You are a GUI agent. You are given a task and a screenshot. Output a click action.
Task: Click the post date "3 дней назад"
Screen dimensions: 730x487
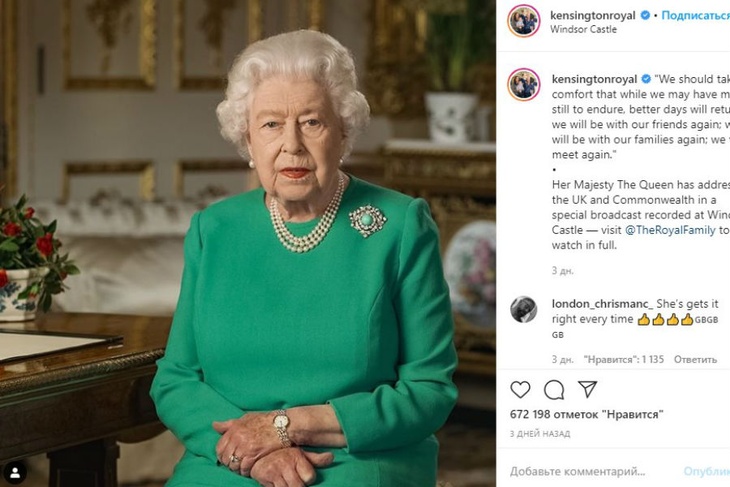point(540,433)
